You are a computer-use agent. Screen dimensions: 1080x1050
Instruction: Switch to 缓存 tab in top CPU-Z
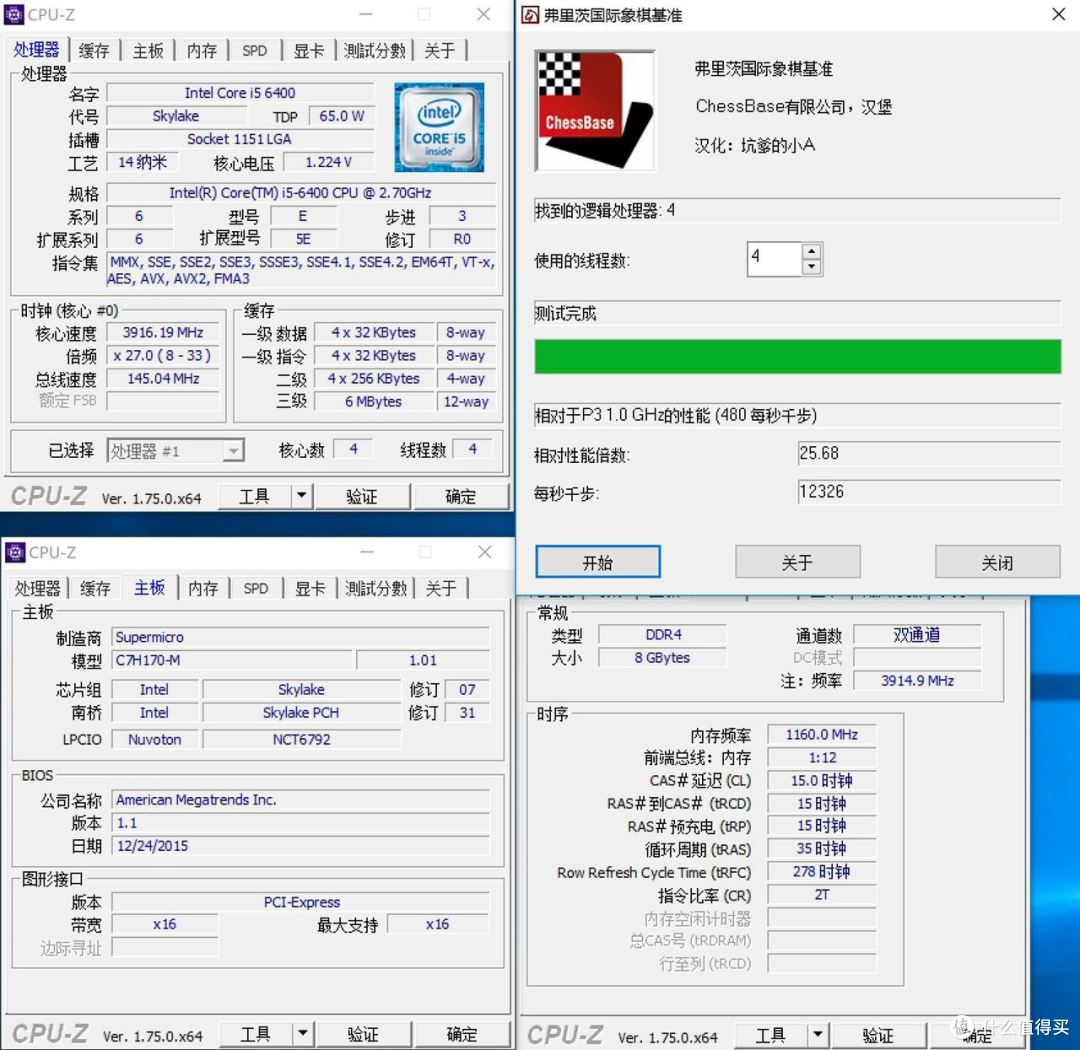(94, 51)
